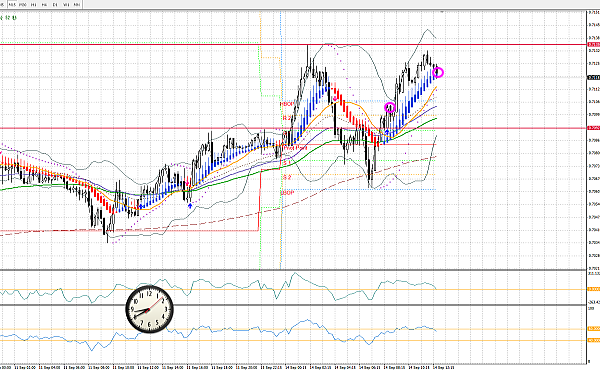
Task: Click the green indicator text at top-left
Action: (x=8, y=18)
